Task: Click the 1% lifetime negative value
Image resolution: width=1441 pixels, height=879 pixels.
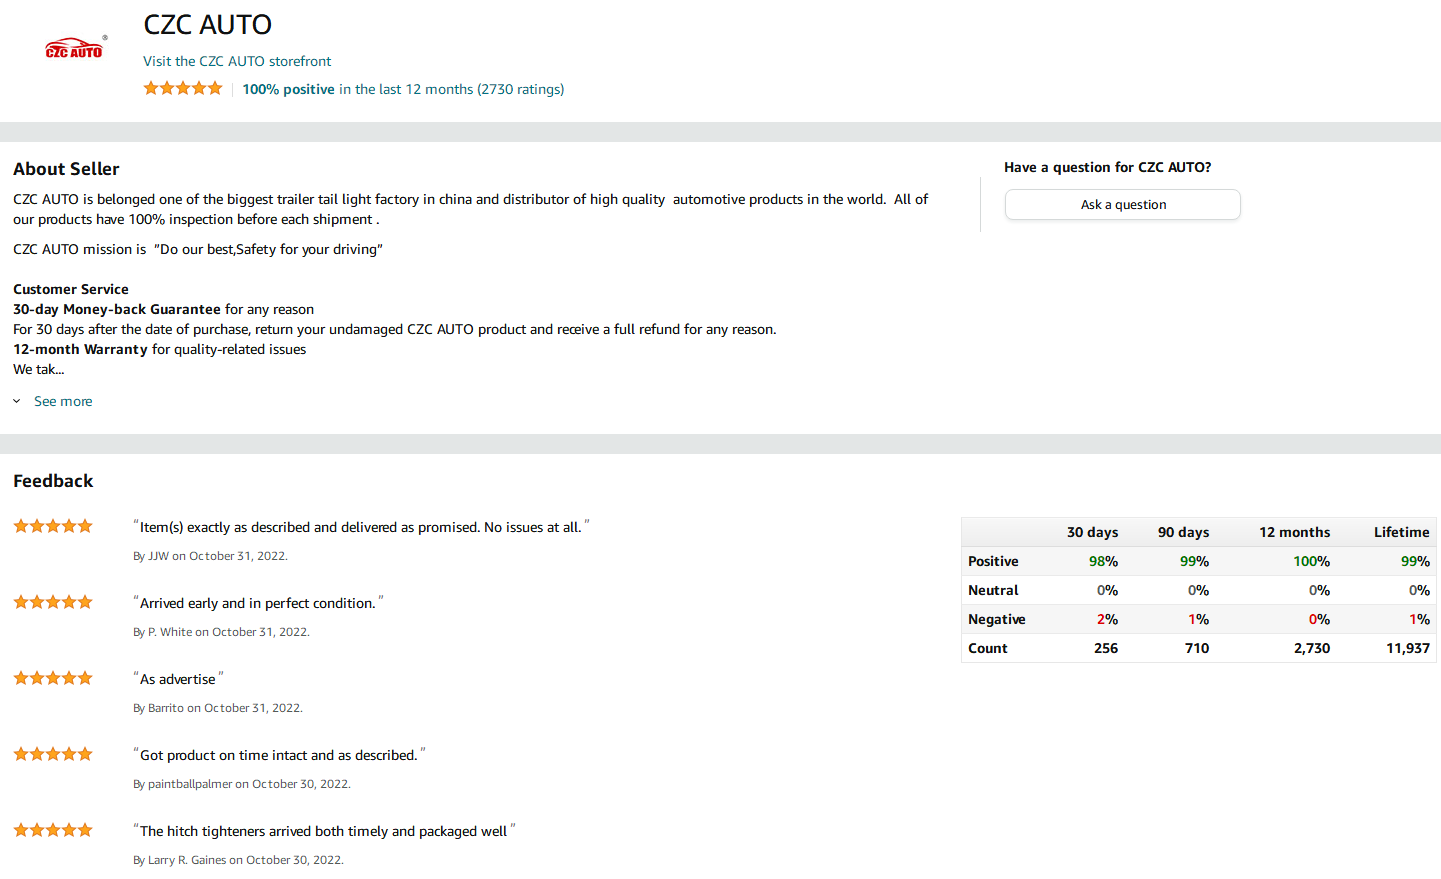Action: point(1419,619)
